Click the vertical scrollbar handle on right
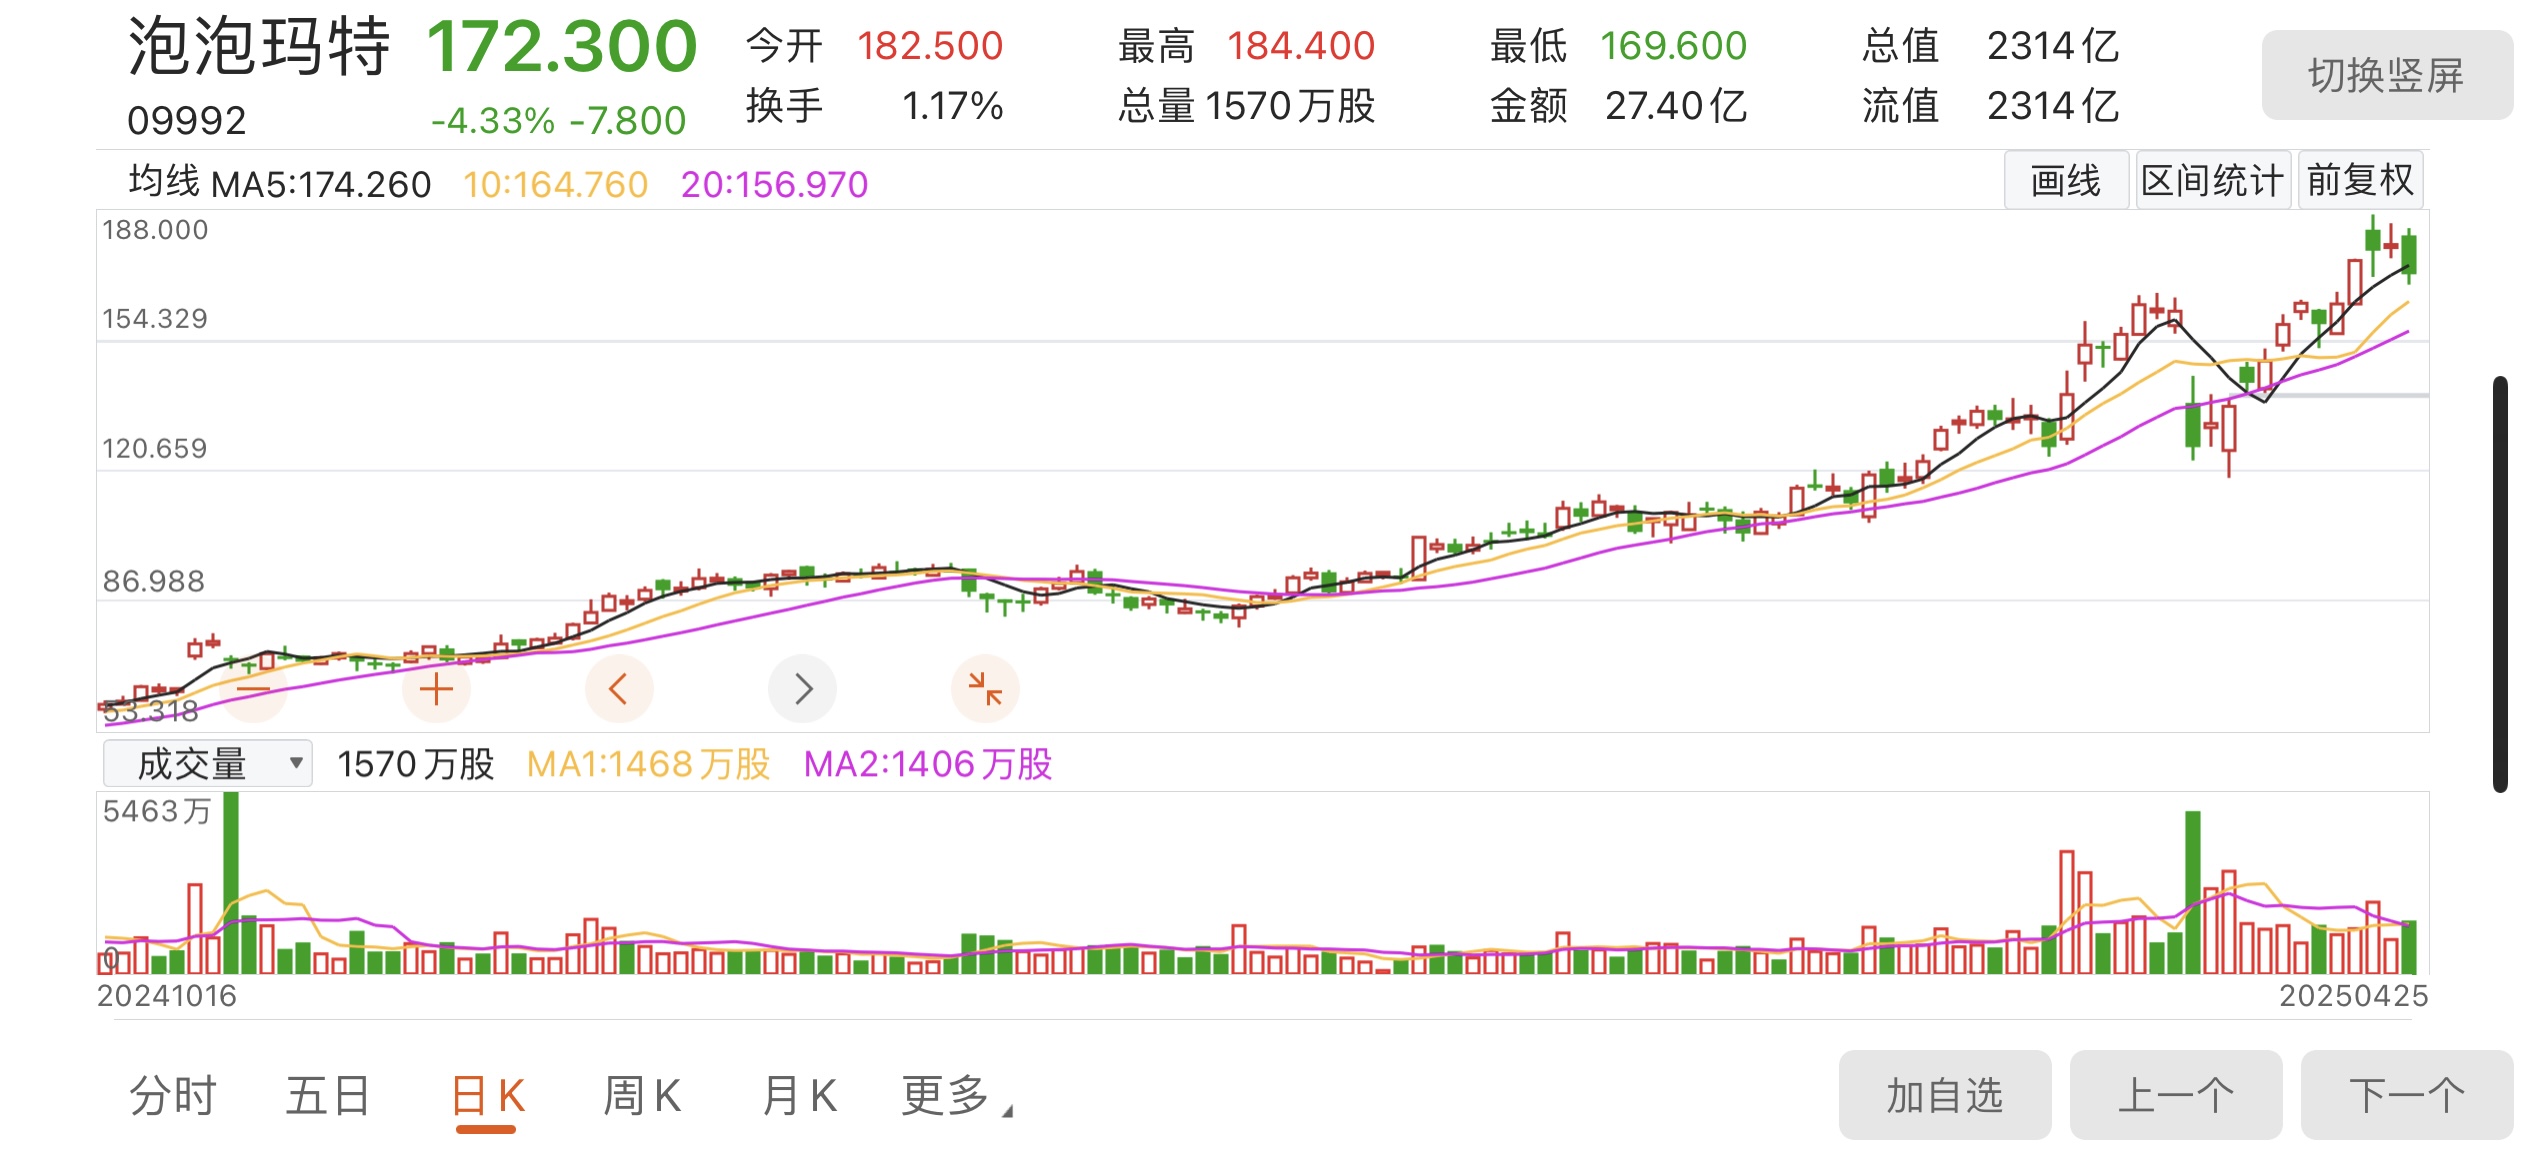The image size is (2532, 1170). [2500, 584]
